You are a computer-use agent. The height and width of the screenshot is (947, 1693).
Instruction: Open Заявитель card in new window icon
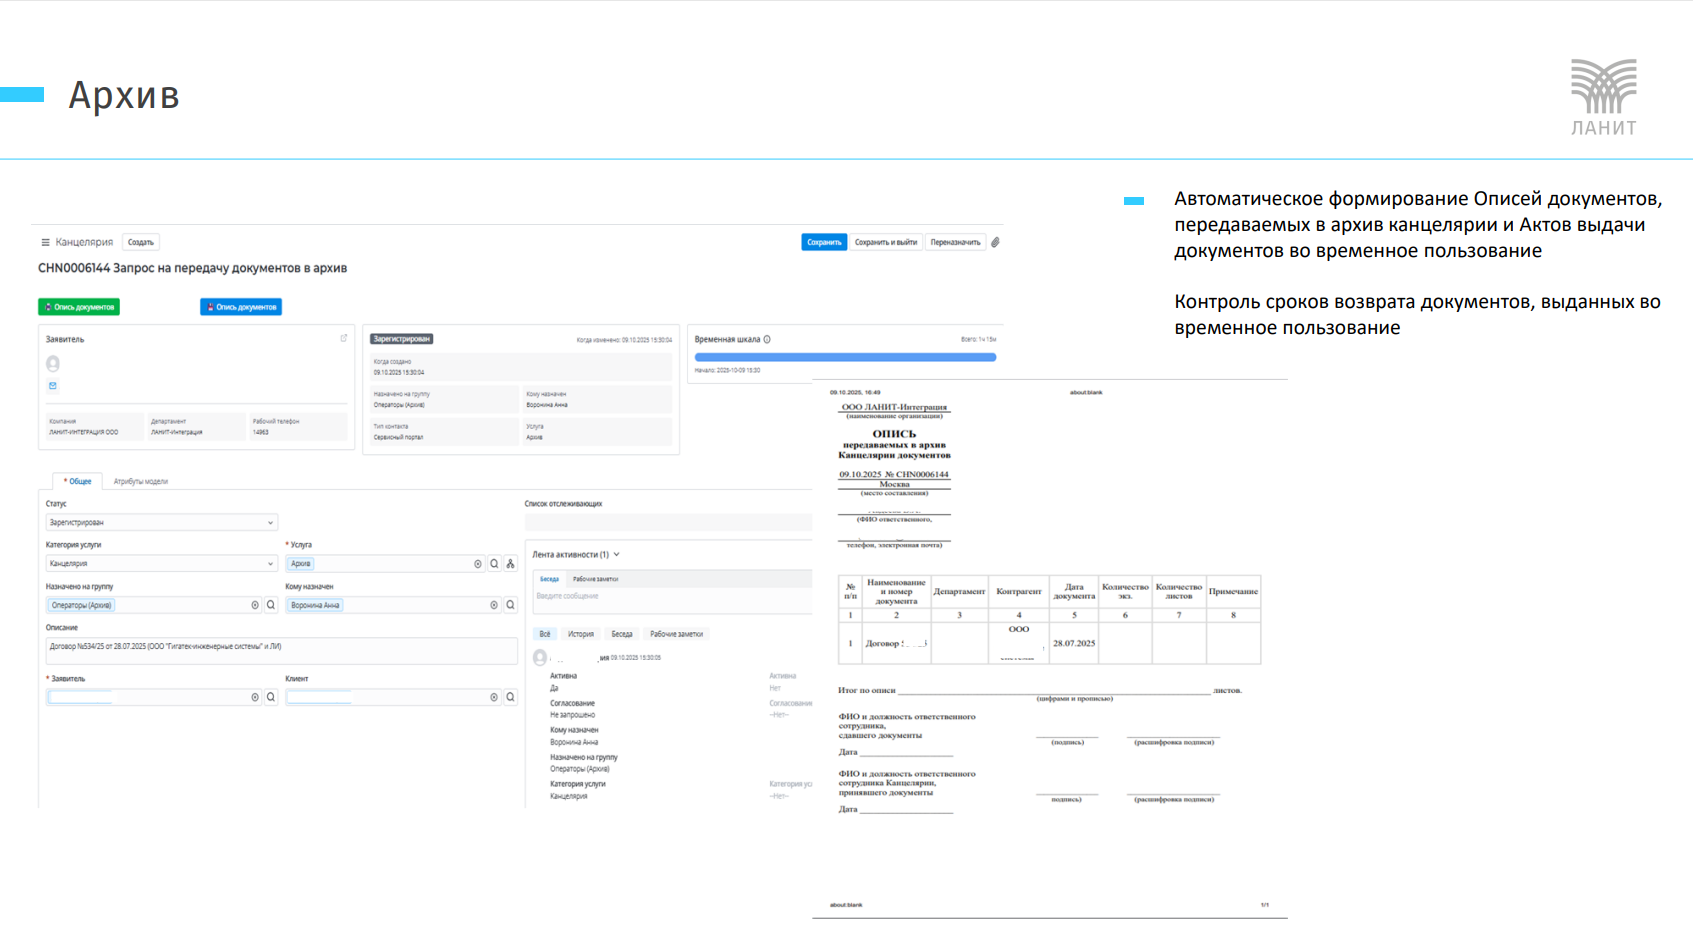pyautogui.click(x=344, y=338)
